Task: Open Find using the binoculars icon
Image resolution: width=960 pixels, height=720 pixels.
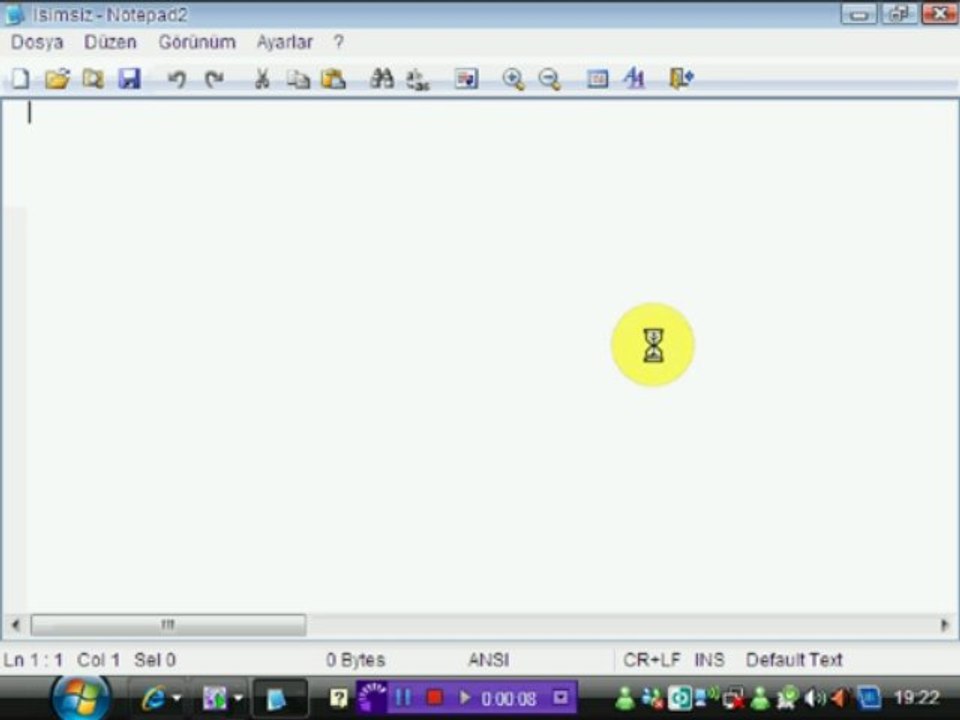Action: click(x=382, y=78)
